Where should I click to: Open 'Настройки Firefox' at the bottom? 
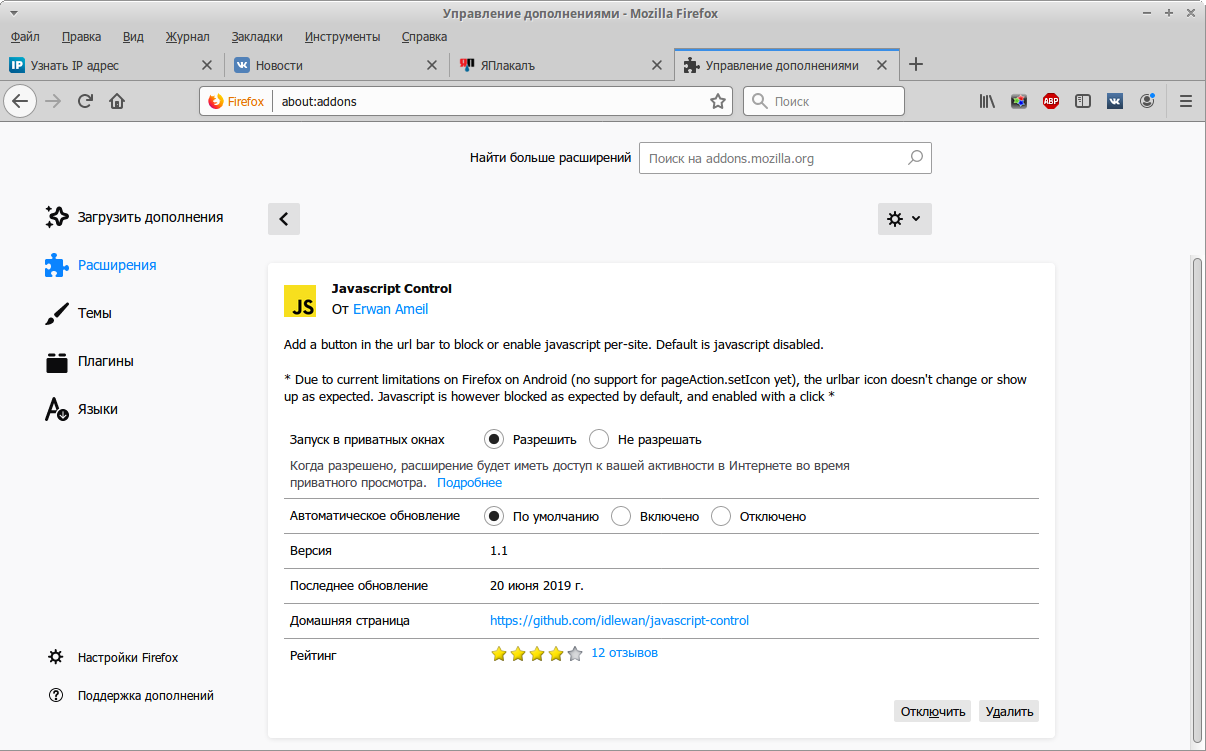tap(114, 658)
